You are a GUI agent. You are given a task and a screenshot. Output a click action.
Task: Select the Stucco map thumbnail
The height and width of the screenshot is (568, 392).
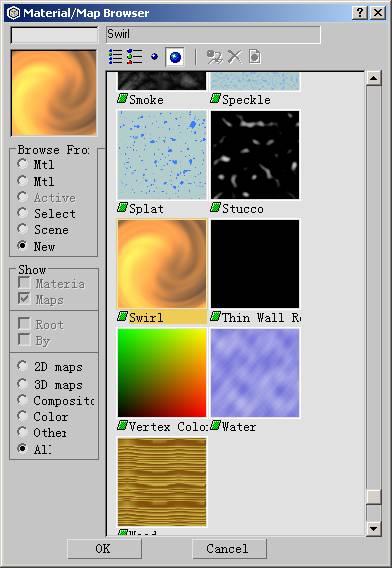click(x=255, y=155)
